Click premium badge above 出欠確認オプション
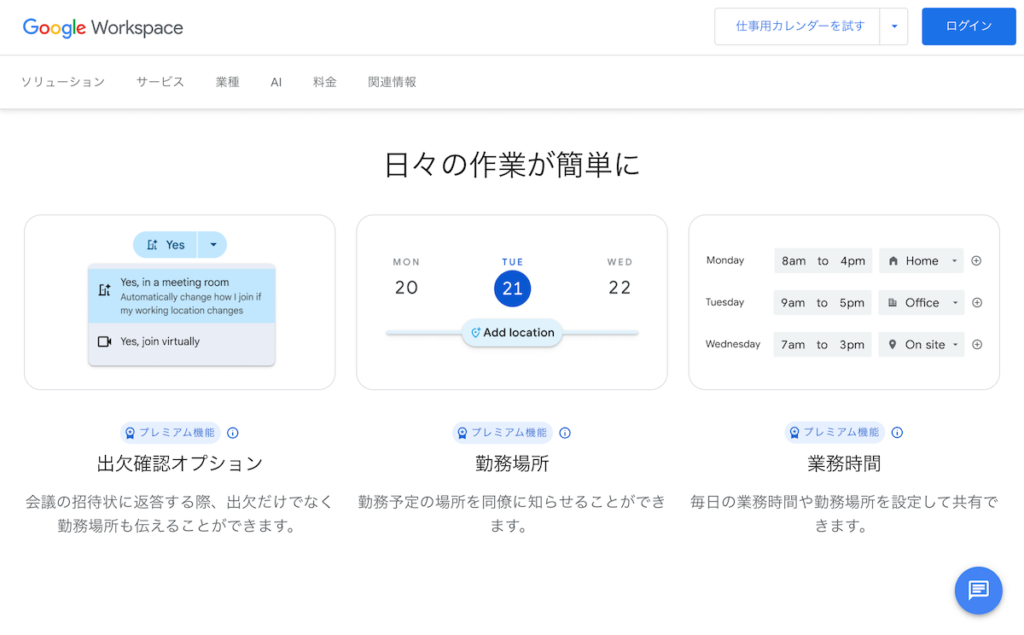The image size is (1024, 635). [x=170, y=432]
